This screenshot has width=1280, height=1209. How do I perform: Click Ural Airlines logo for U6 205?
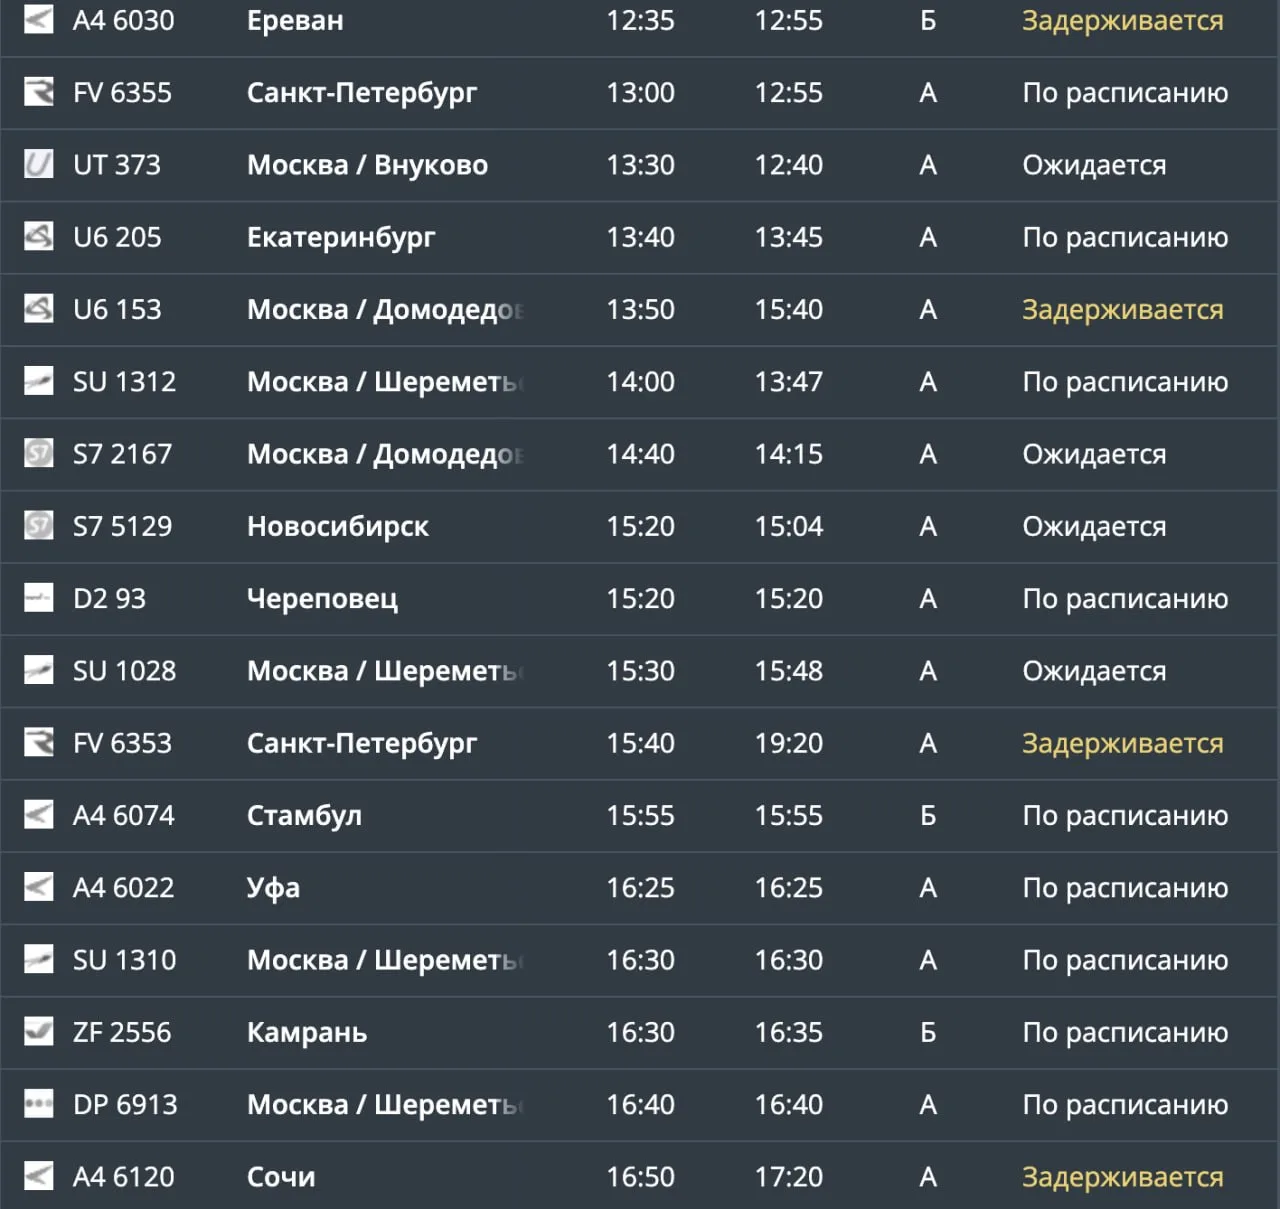38,237
